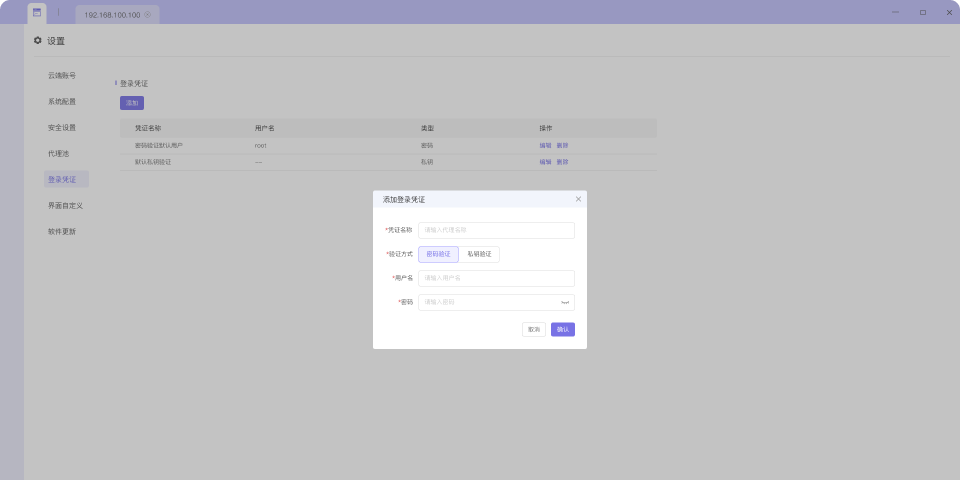Click 编辑 for the root credential row

pos(545,146)
